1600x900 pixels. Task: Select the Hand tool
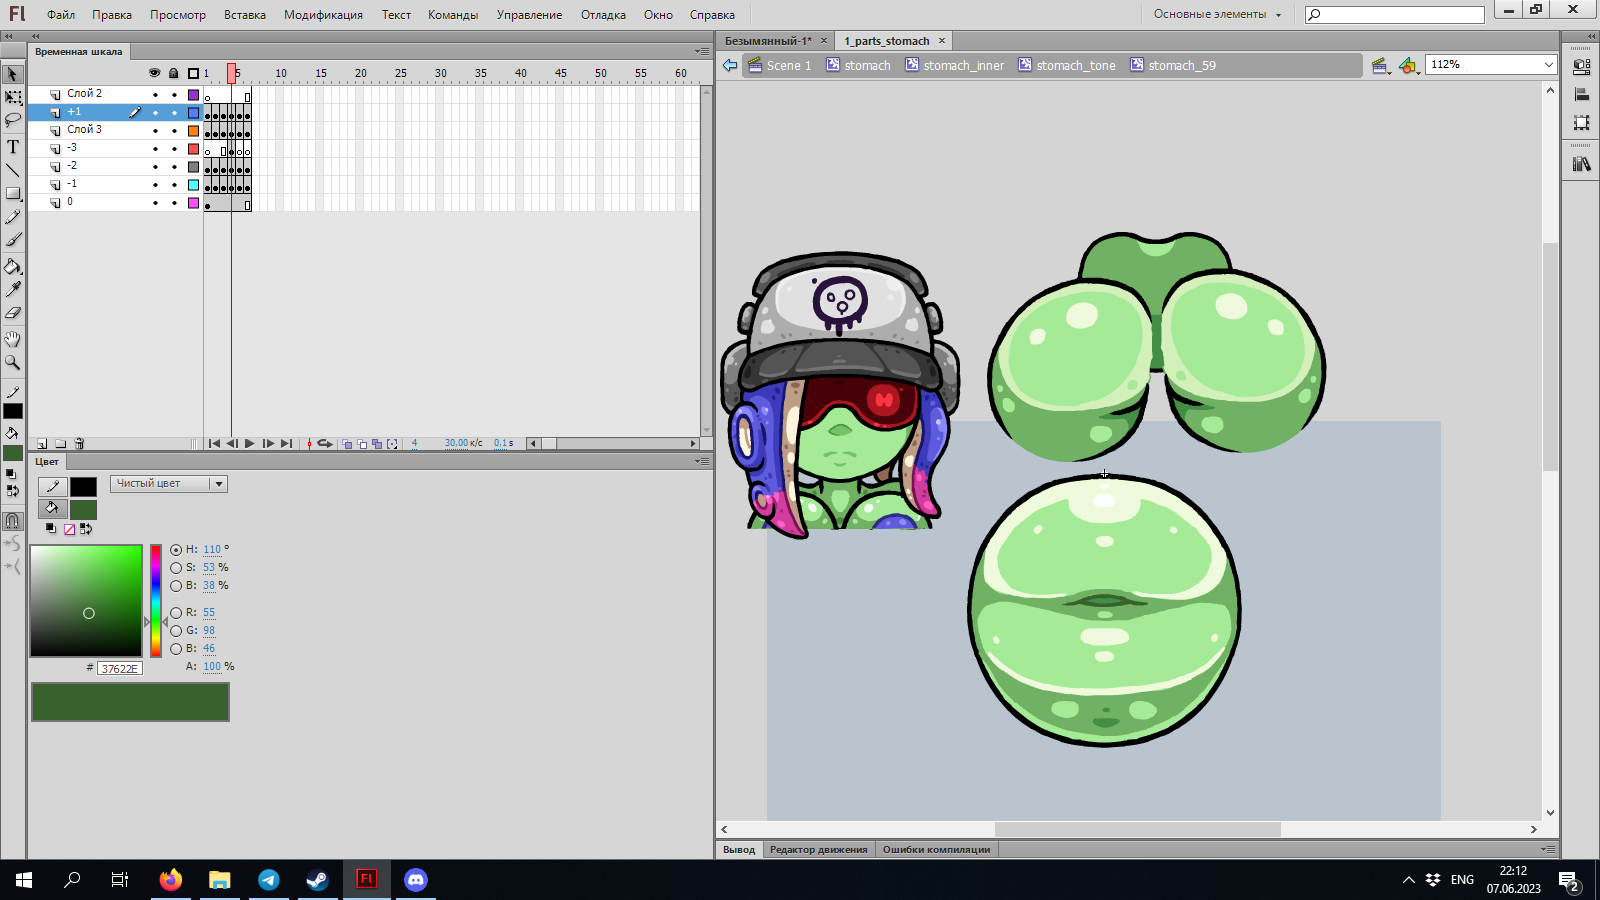13,339
